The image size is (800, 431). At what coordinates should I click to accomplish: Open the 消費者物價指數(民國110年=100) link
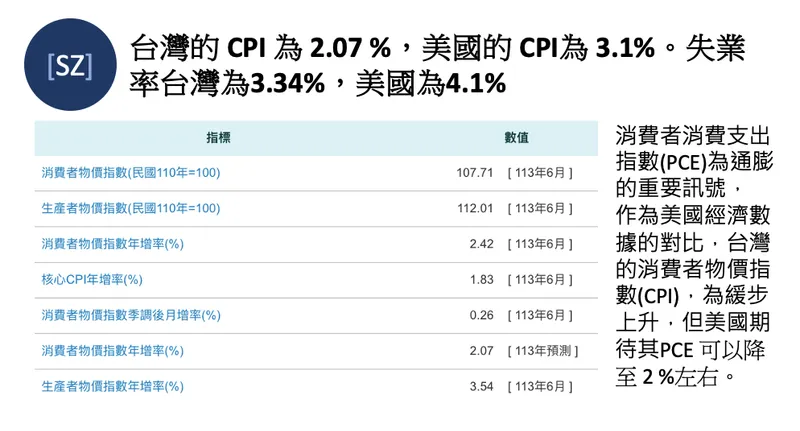tap(130, 173)
